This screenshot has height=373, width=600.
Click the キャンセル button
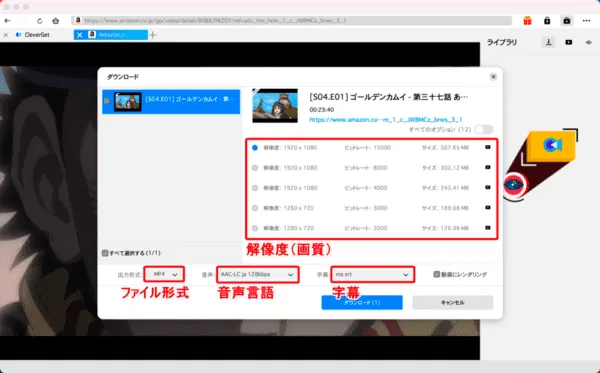tap(453, 302)
